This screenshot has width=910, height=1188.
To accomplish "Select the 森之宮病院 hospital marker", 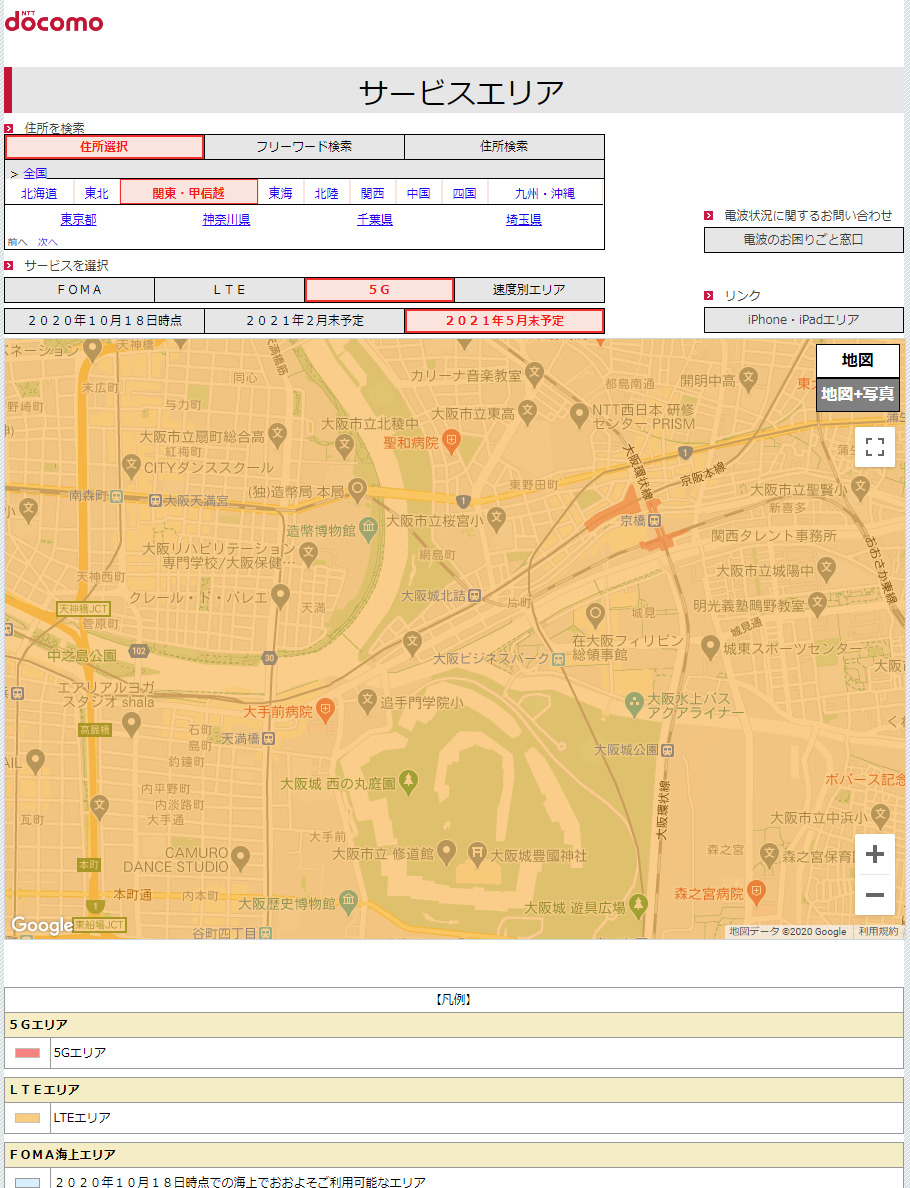I will tap(755, 893).
